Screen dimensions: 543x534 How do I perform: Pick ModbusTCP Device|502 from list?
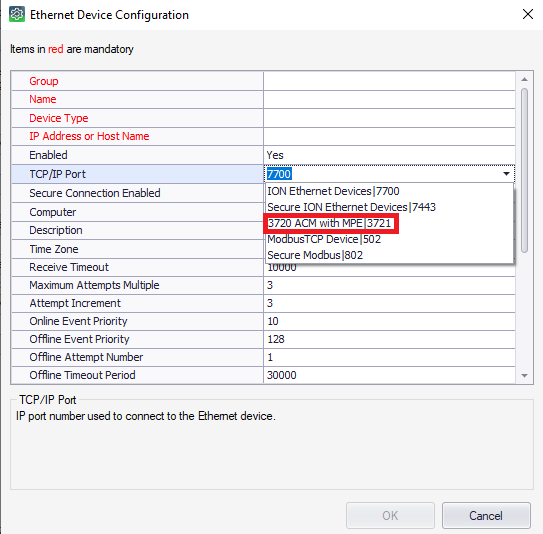pyautogui.click(x=390, y=239)
